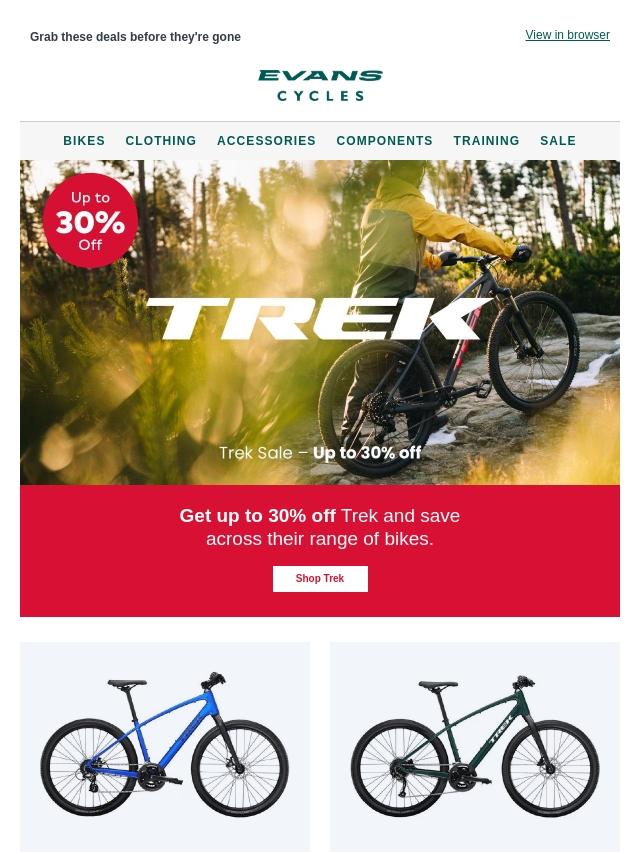Open the blue Trek bike product image
The height and width of the screenshot is (854, 640).
(165, 746)
